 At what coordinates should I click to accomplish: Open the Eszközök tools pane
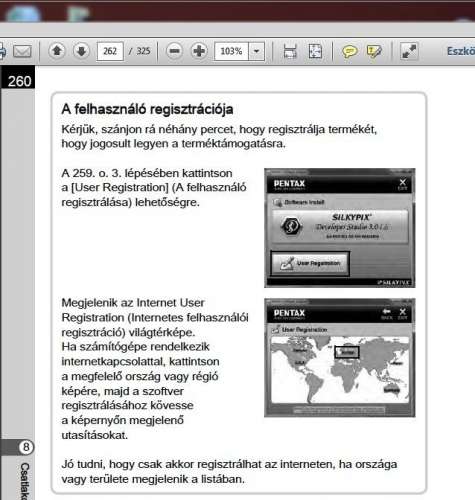[461, 51]
